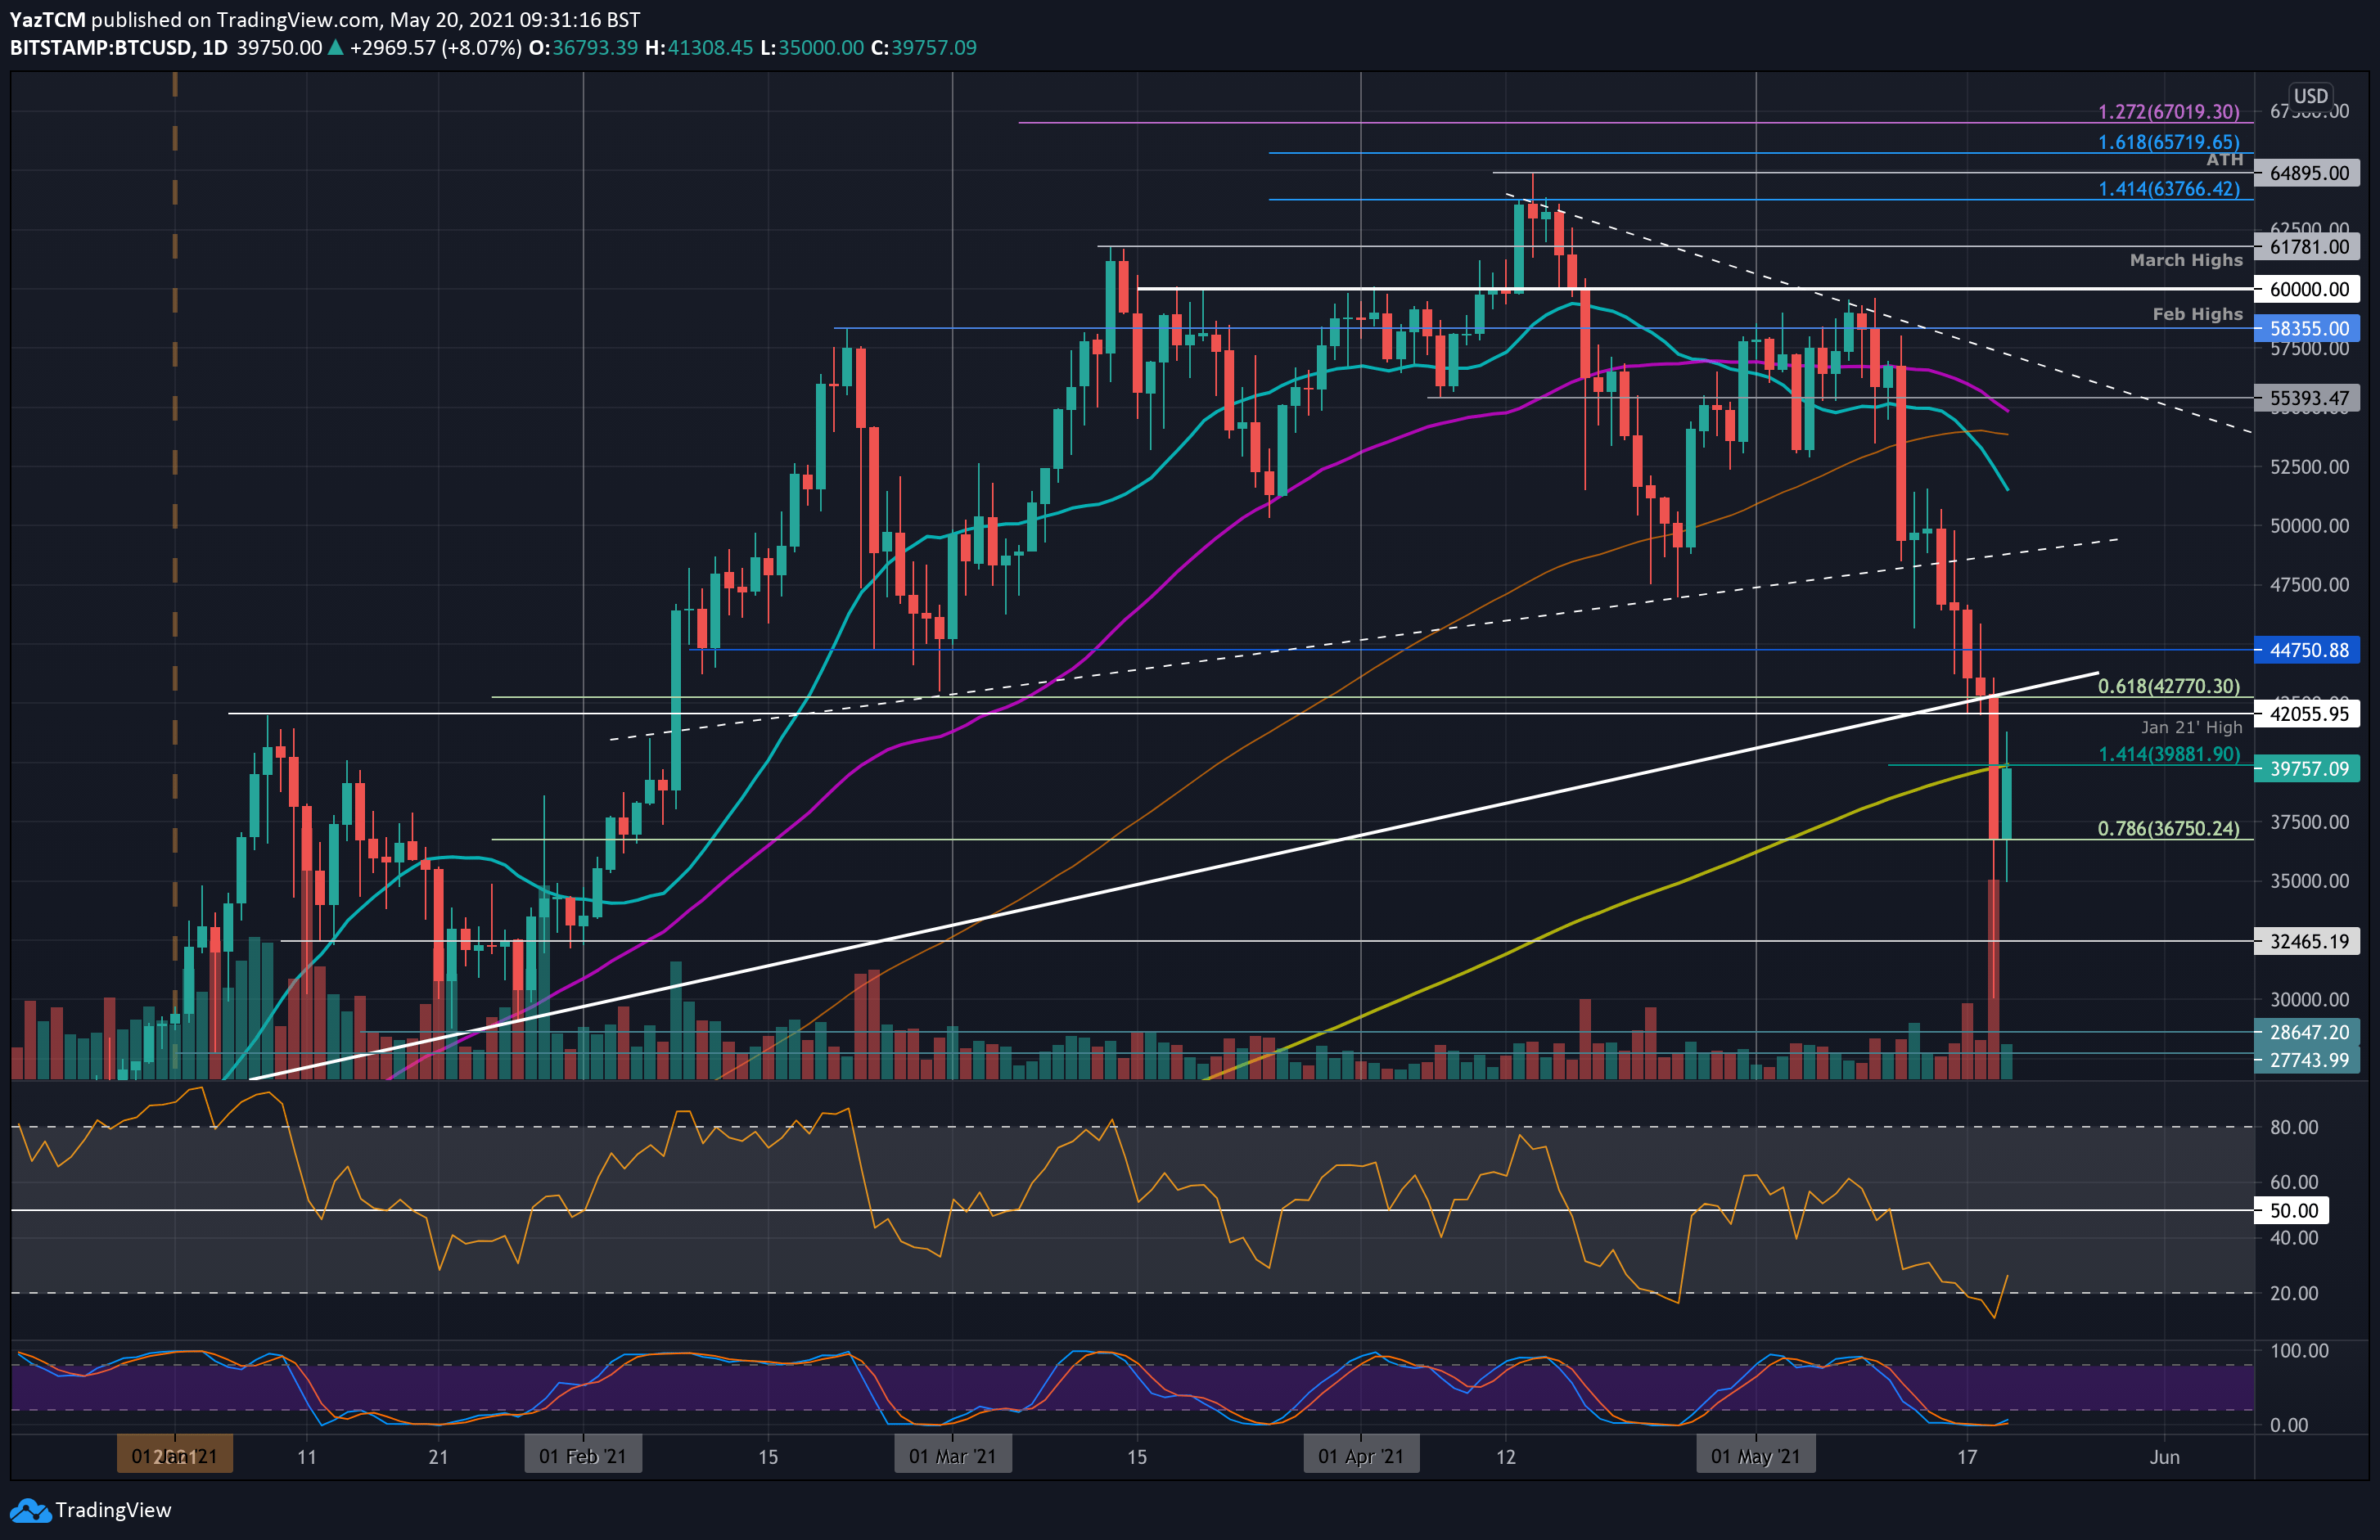
Task: Click the stochastic 100.00 axis label
Action: point(2299,1351)
